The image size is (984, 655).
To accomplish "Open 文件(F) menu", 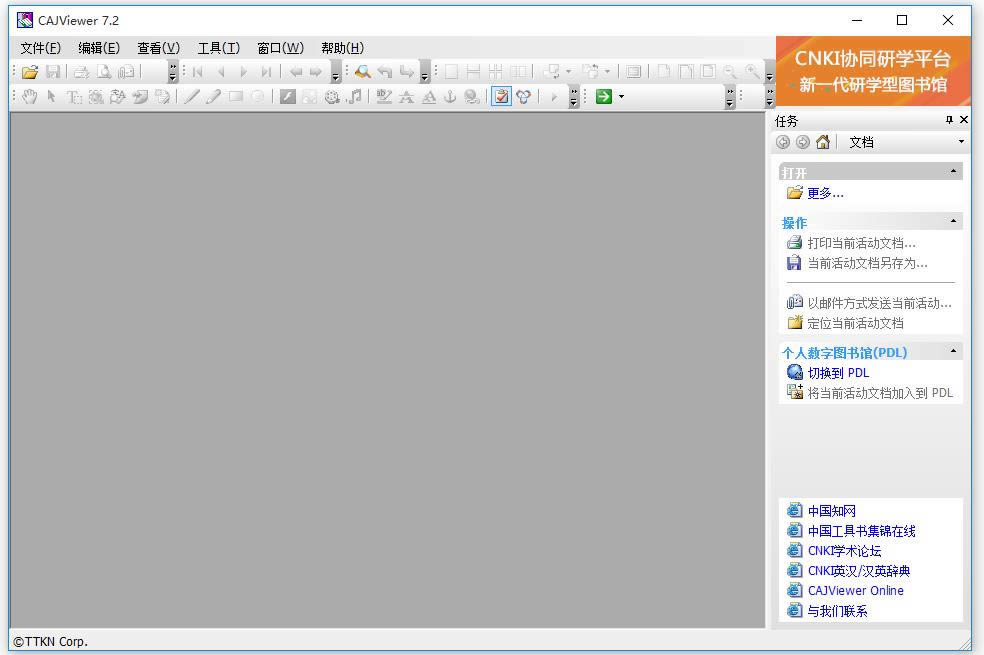I will (40, 48).
